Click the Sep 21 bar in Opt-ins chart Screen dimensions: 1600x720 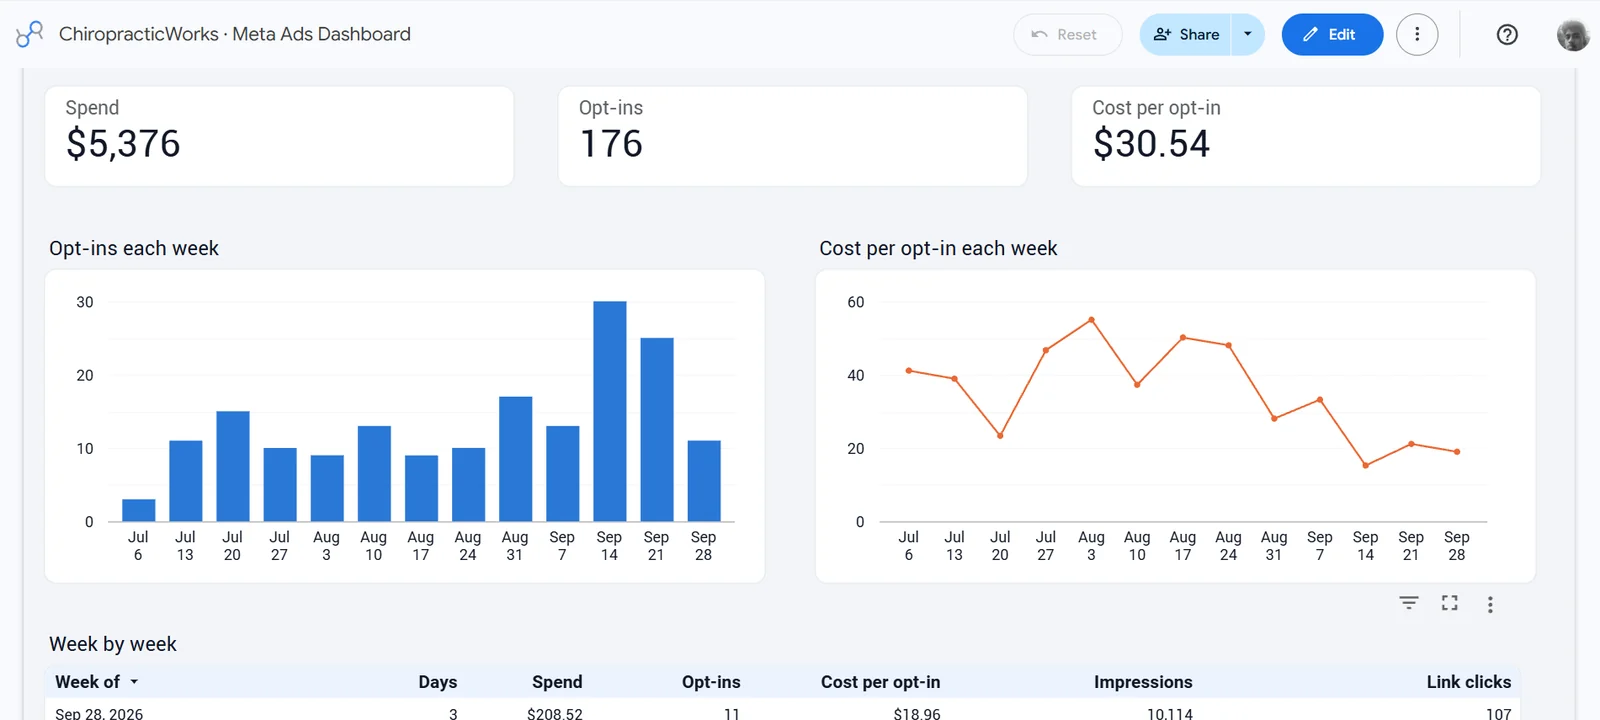657,430
